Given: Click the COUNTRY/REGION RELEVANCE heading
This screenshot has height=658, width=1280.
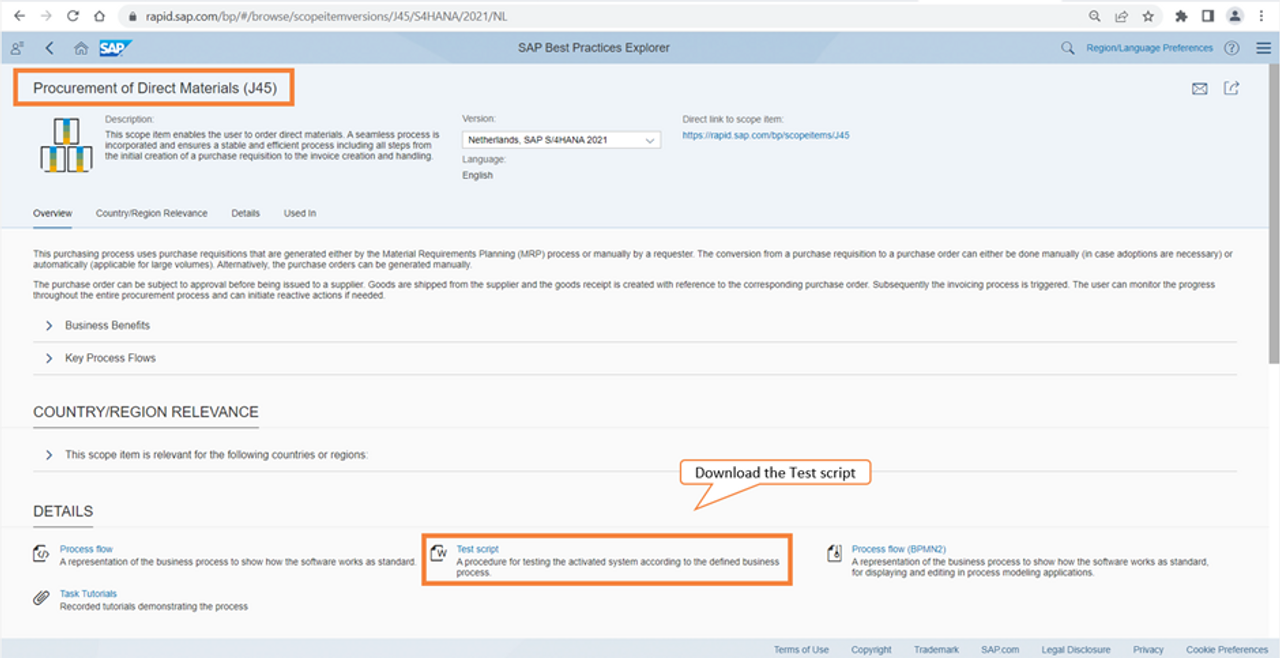Looking at the screenshot, I should [146, 412].
